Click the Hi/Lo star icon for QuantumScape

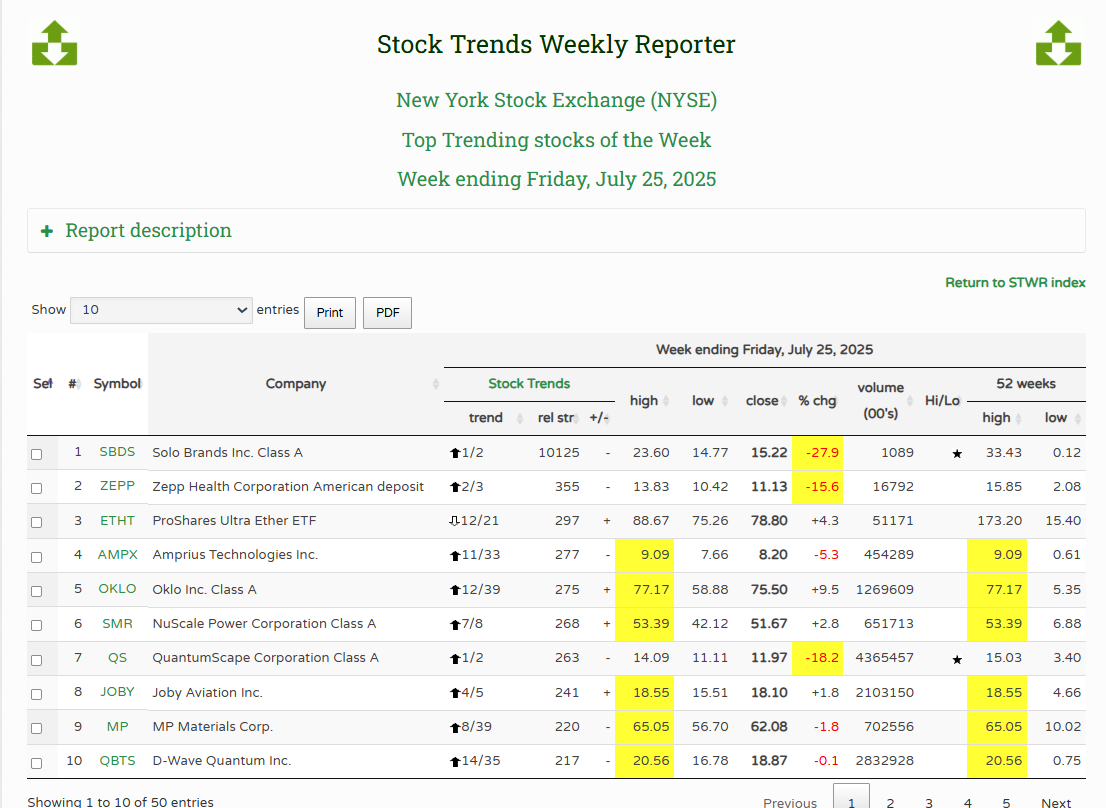click(957, 660)
